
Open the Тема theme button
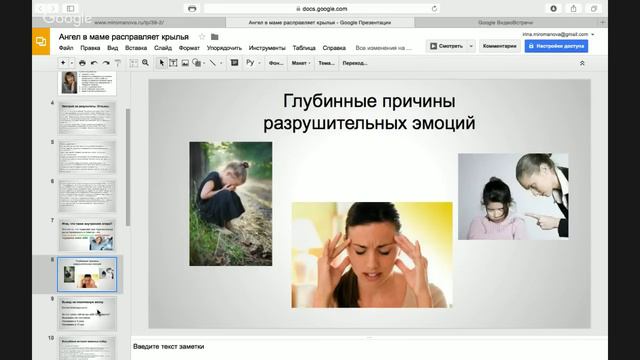tap(326, 63)
